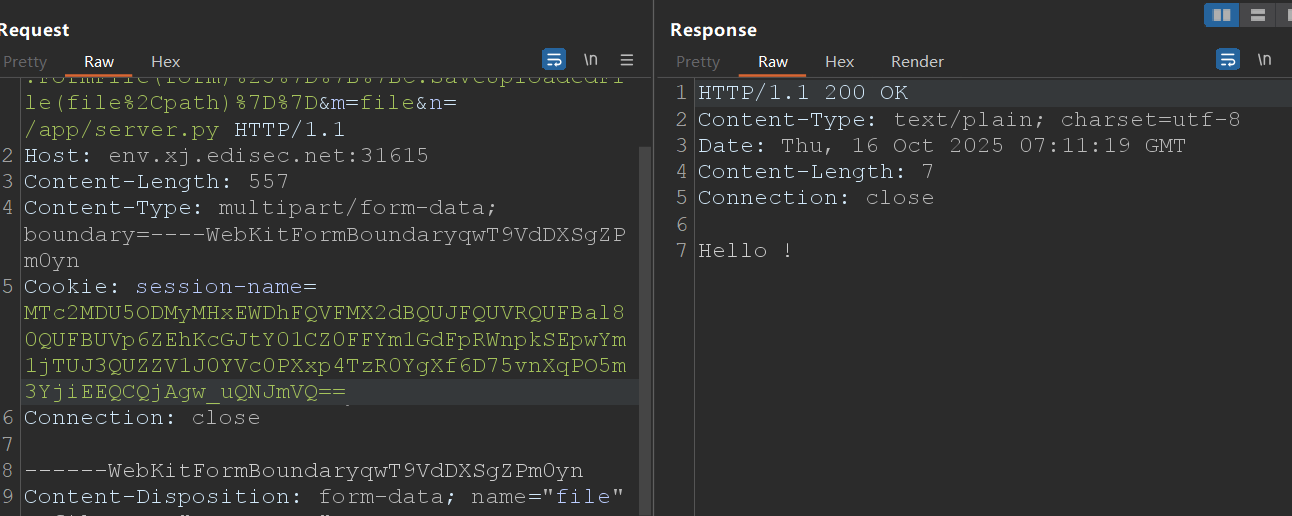Switch Response view to the Pretty tab
This screenshot has height=516, width=1292.
697,62
